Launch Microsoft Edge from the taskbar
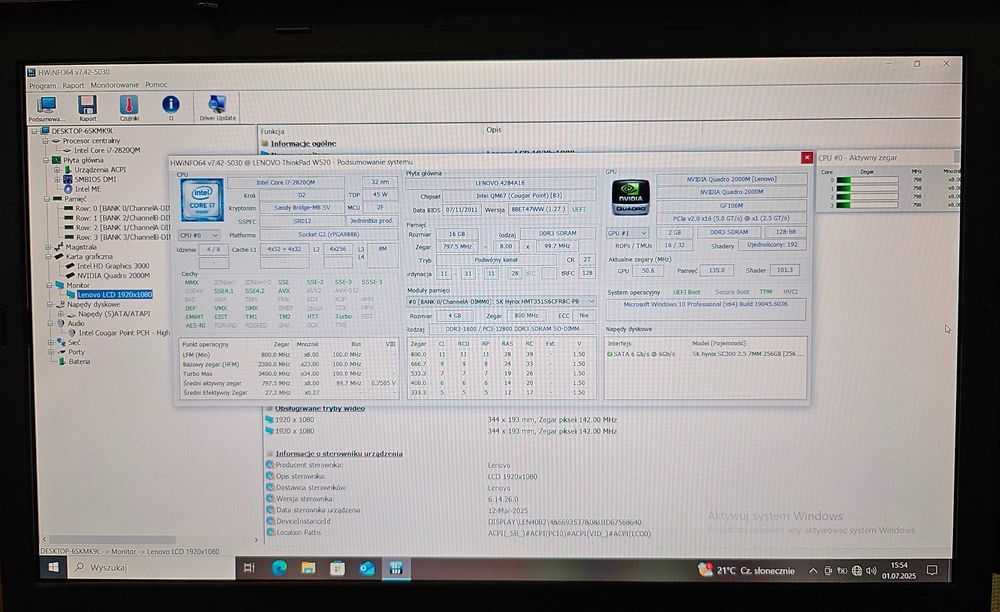This screenshot has height=612, width=1000. 279,568
